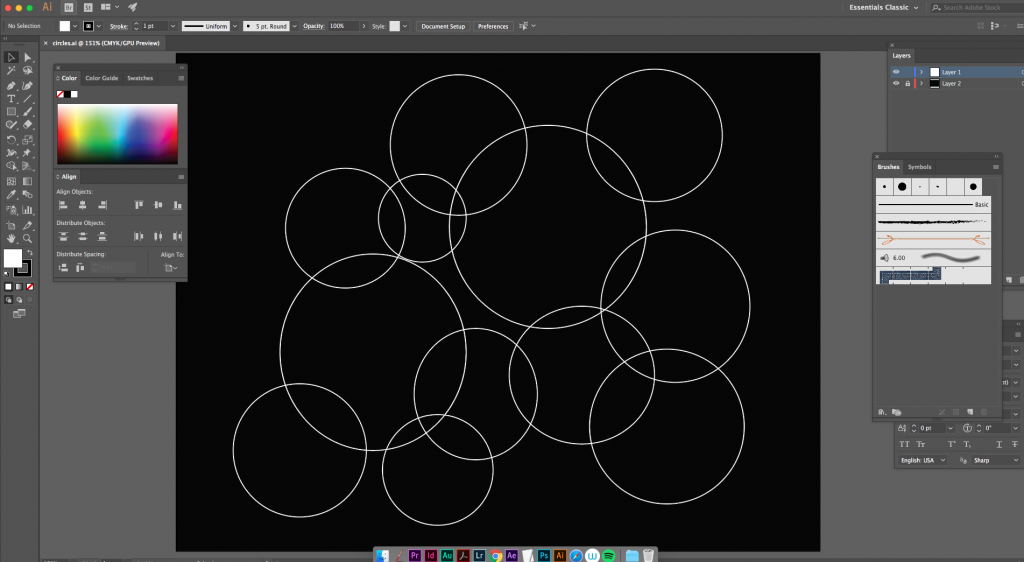The width and height of the screenshot is (1024, 562).
Task: Click large white Fill swatch in toolbar
Action: tap(12, 258)
